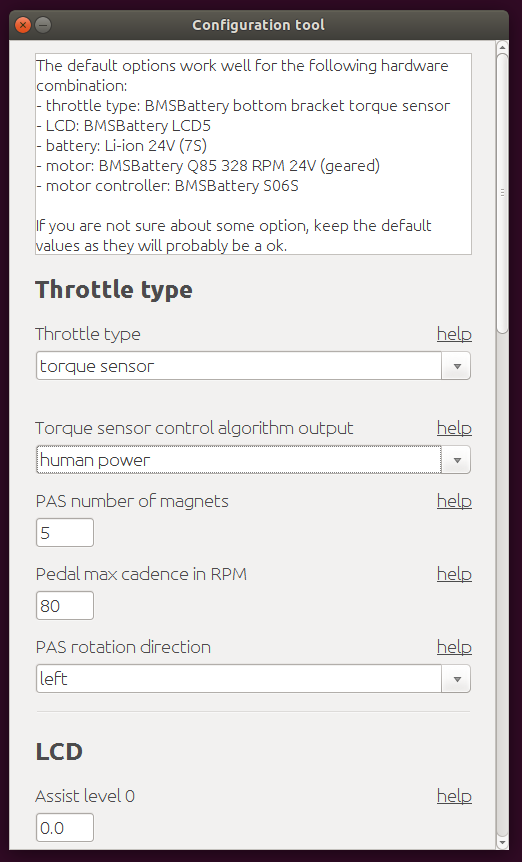Open the Throttle type dropdown arrow
Image resolution: width=522 pixels, height=862 pixels.
(x=456, y=366)
